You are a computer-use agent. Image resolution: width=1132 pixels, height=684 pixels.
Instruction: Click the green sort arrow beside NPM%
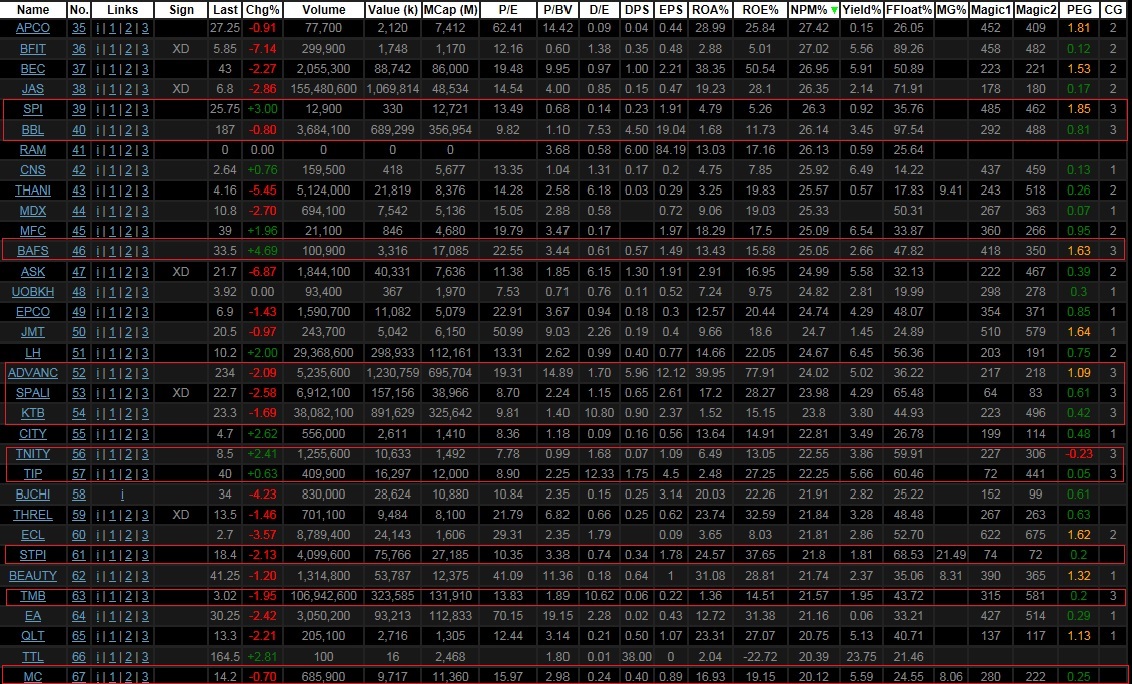pos(835,10)
